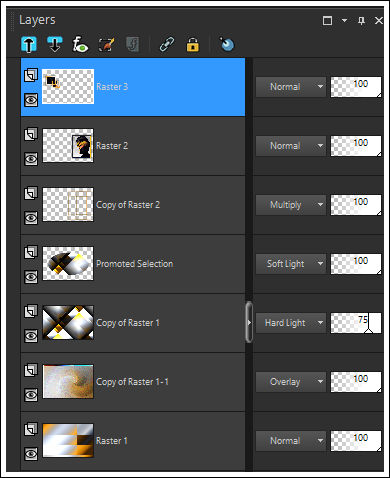Screen dimensions: 390x478
Task: Hide the Copy of Raster 1-1 layer
Action: click(31, 395)
